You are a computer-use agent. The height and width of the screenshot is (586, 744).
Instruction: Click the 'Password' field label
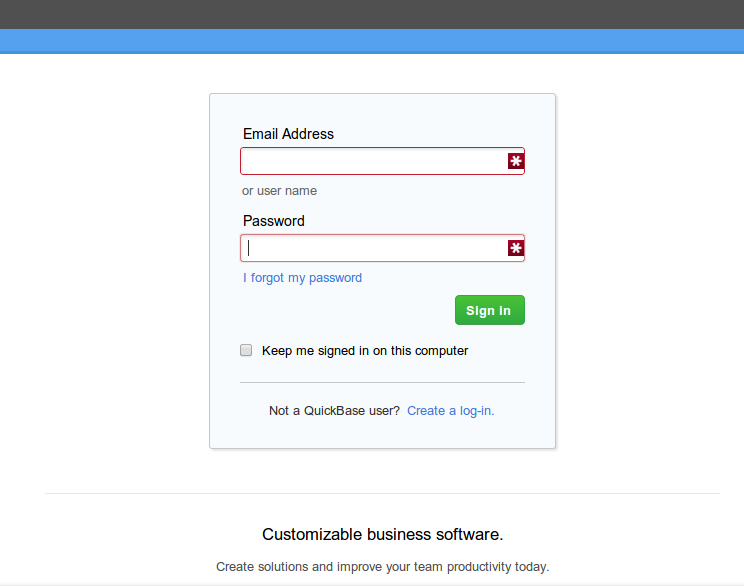pos(273,221)
